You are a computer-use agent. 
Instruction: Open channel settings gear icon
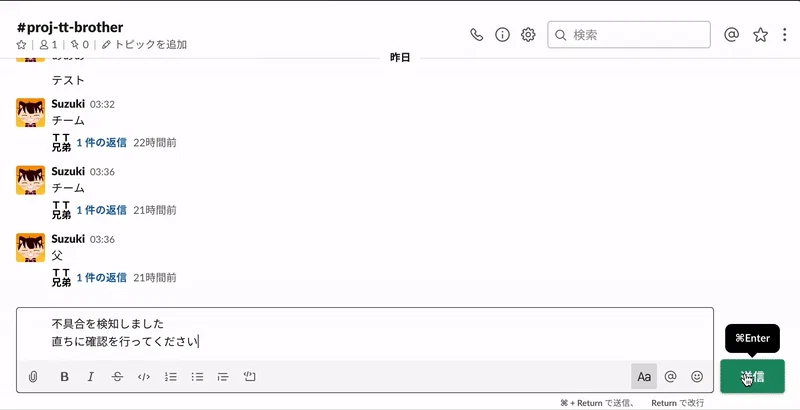528,35
